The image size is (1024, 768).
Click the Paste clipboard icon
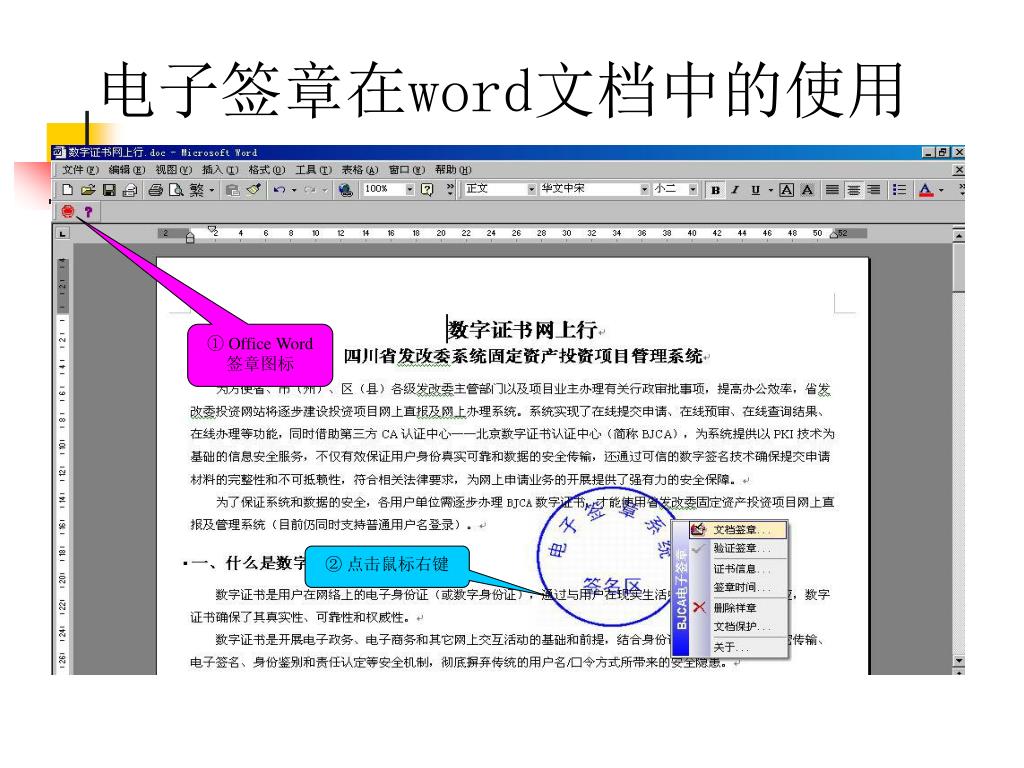(232, 190)
